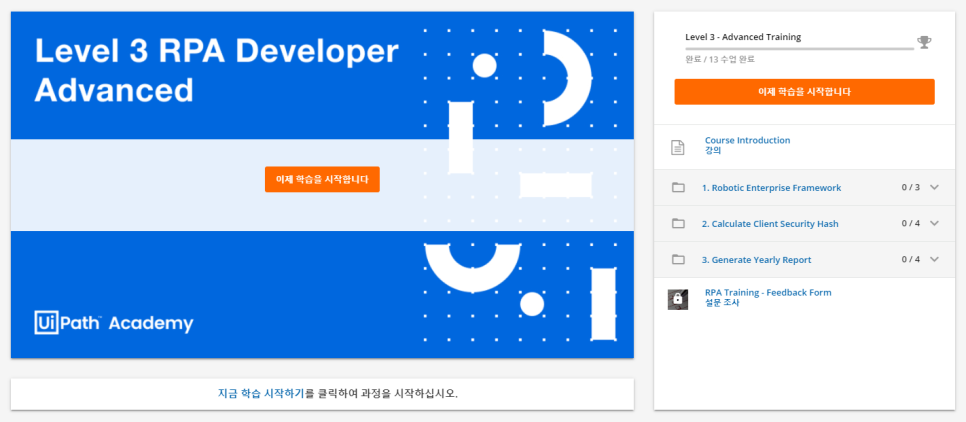Screen dimensions: 966x422
Task: Expand the Generate Yearly Report chevron
Action: click(934, 259)
